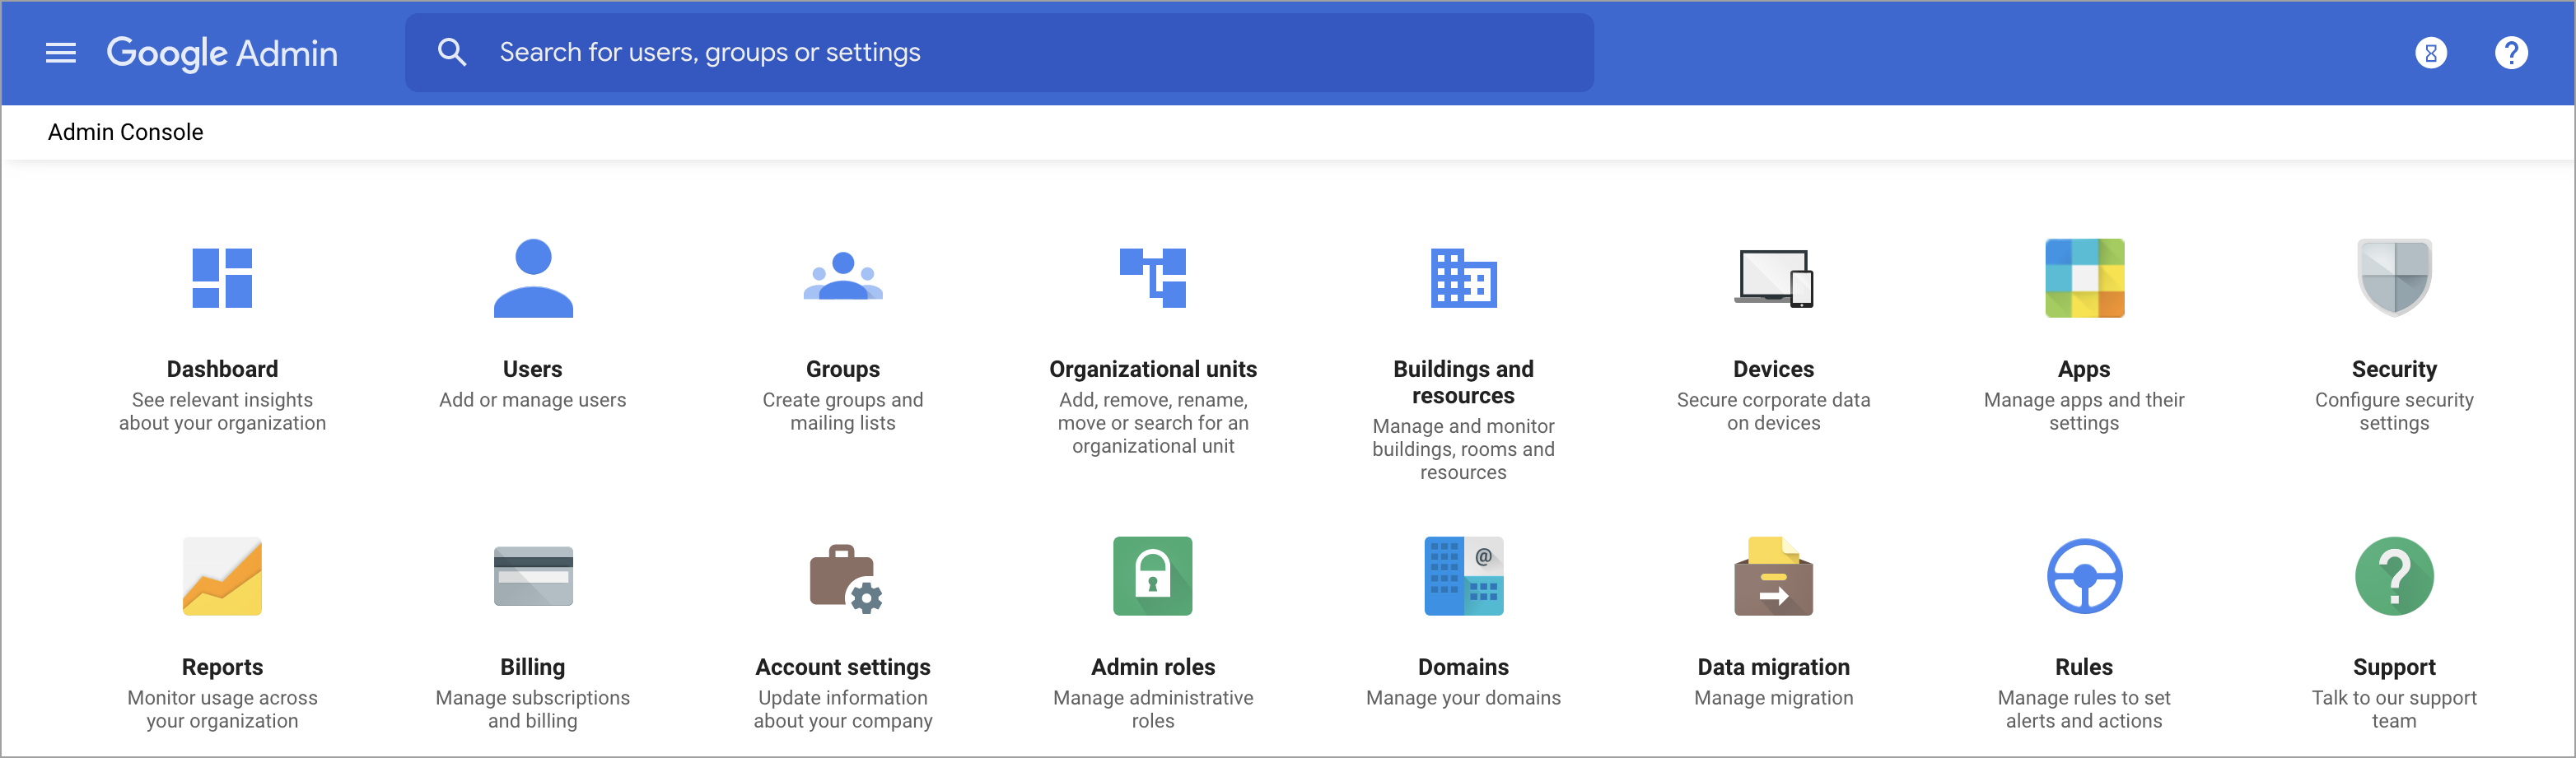Open the green Support question icon
2576x758 pixels.
click(2394, 576)
